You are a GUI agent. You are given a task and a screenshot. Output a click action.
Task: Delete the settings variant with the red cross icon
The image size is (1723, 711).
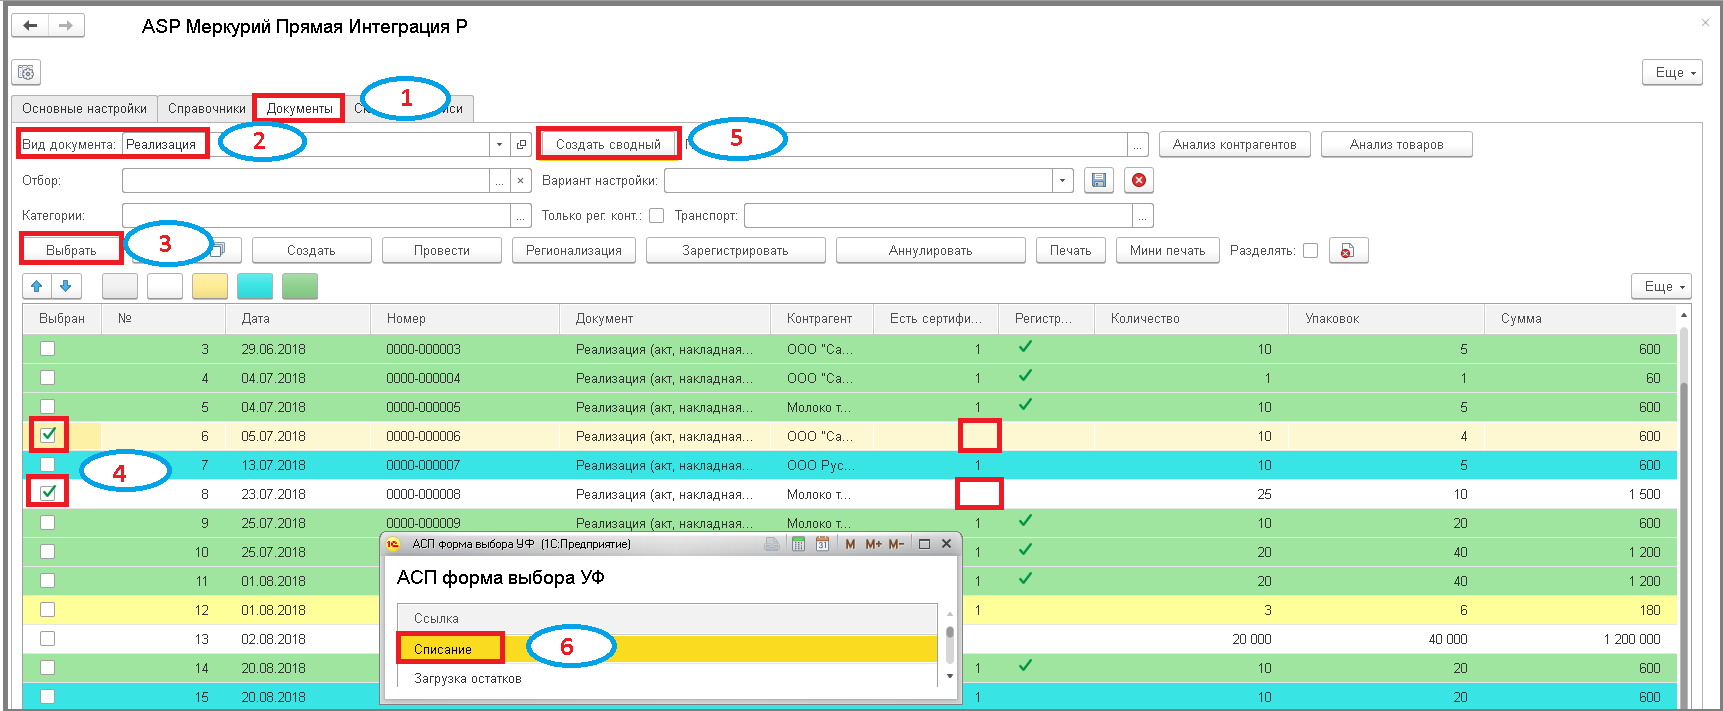point(1139,180)
